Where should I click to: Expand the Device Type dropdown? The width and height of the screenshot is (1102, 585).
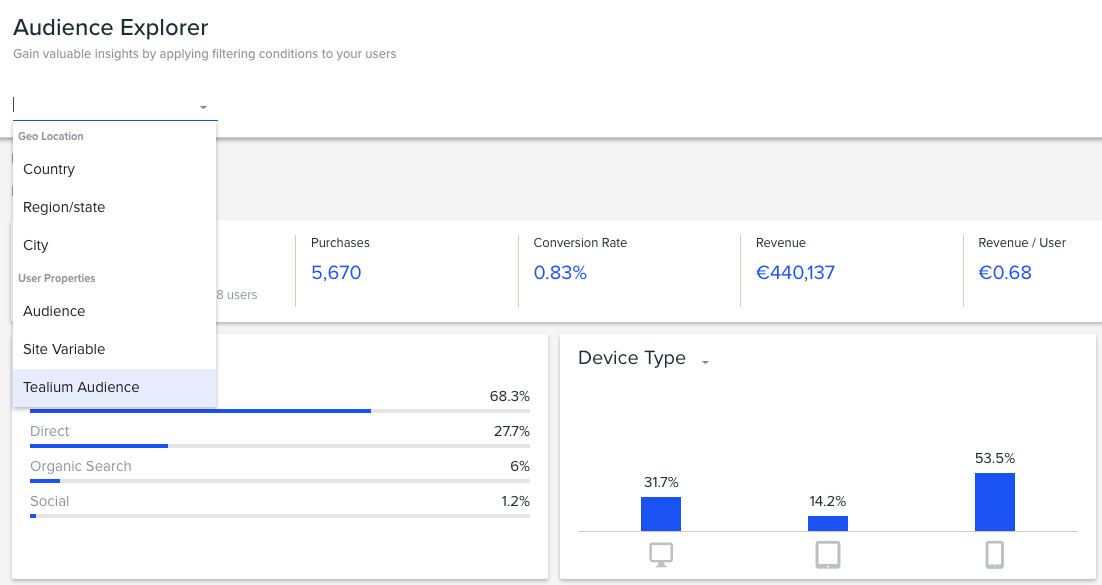(x=705, y=362)
